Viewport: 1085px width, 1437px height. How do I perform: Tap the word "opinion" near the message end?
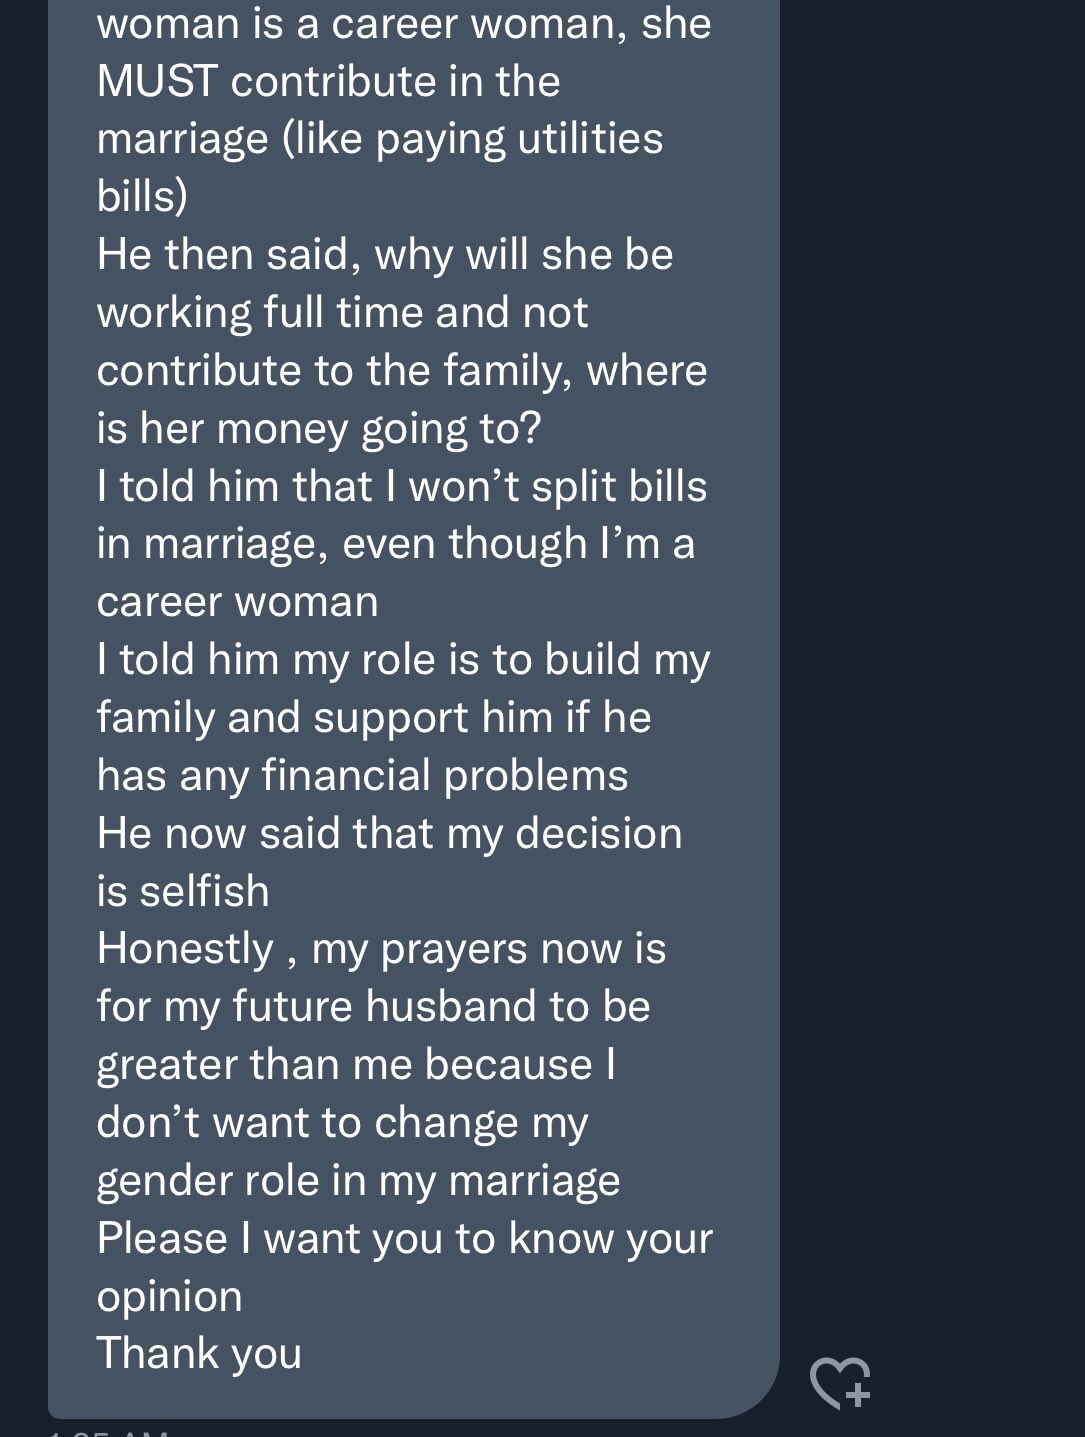coord(170,1298)
